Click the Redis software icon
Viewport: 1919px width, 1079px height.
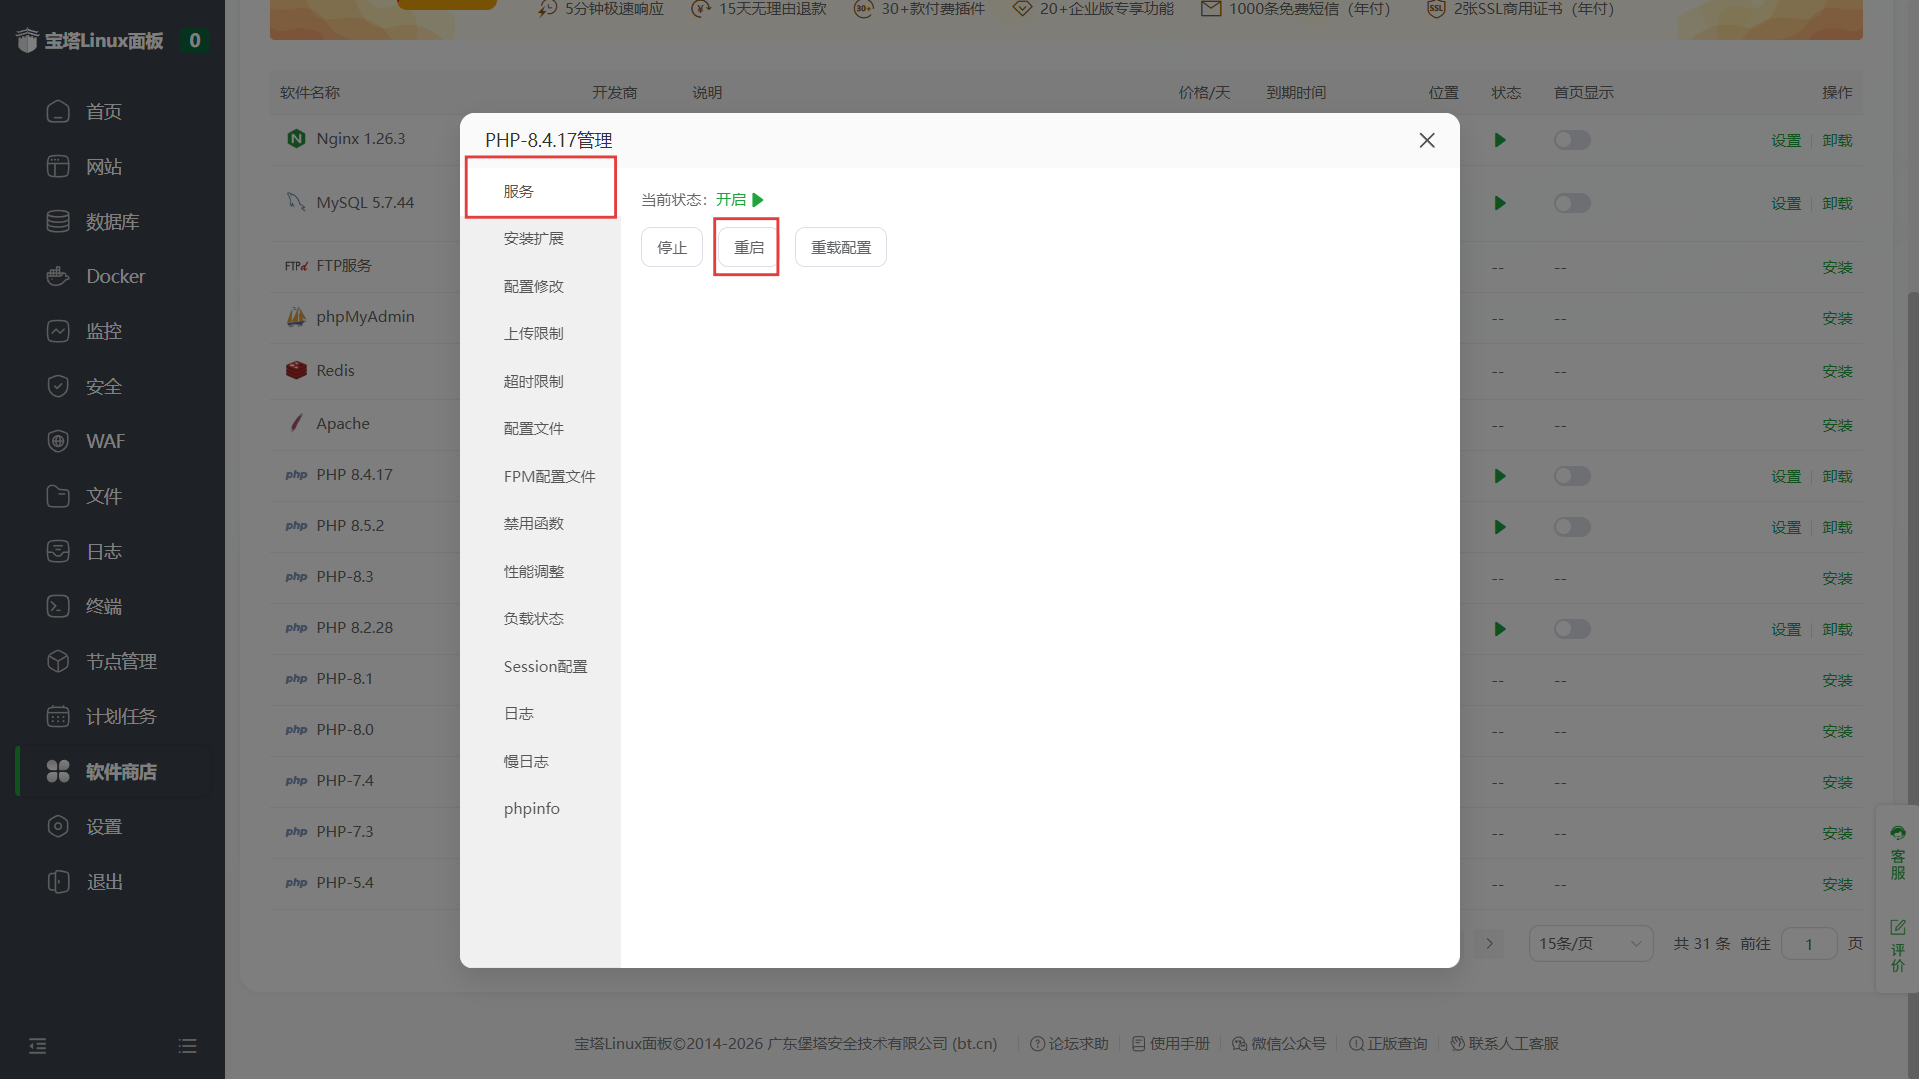point(296,370)
